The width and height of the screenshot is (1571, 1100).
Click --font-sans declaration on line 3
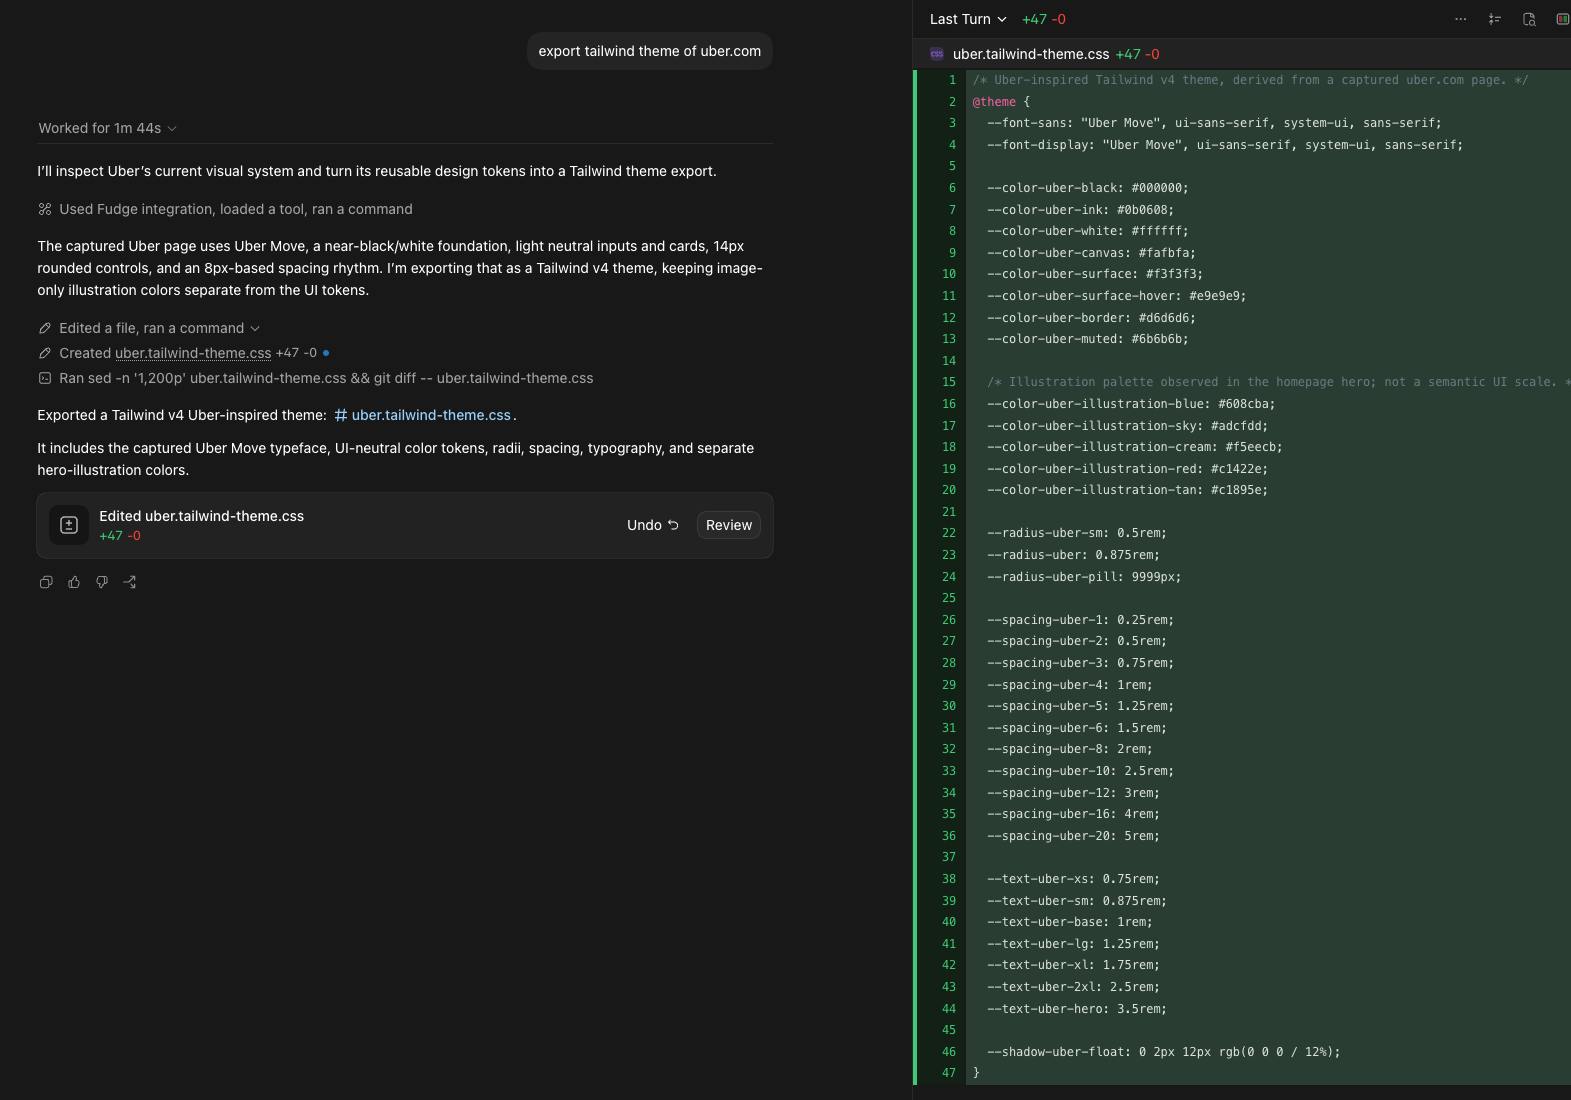[x=1214, y=123]
